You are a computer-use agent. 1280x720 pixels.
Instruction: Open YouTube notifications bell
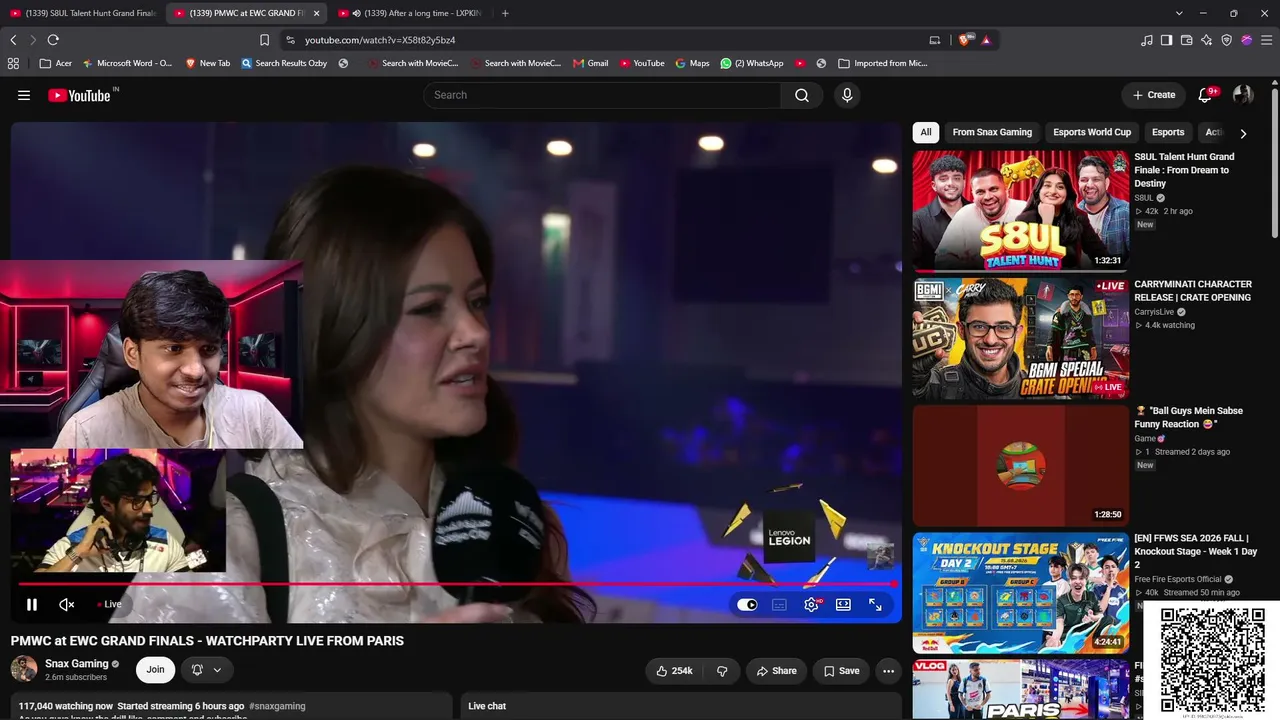coord(1206,95)
